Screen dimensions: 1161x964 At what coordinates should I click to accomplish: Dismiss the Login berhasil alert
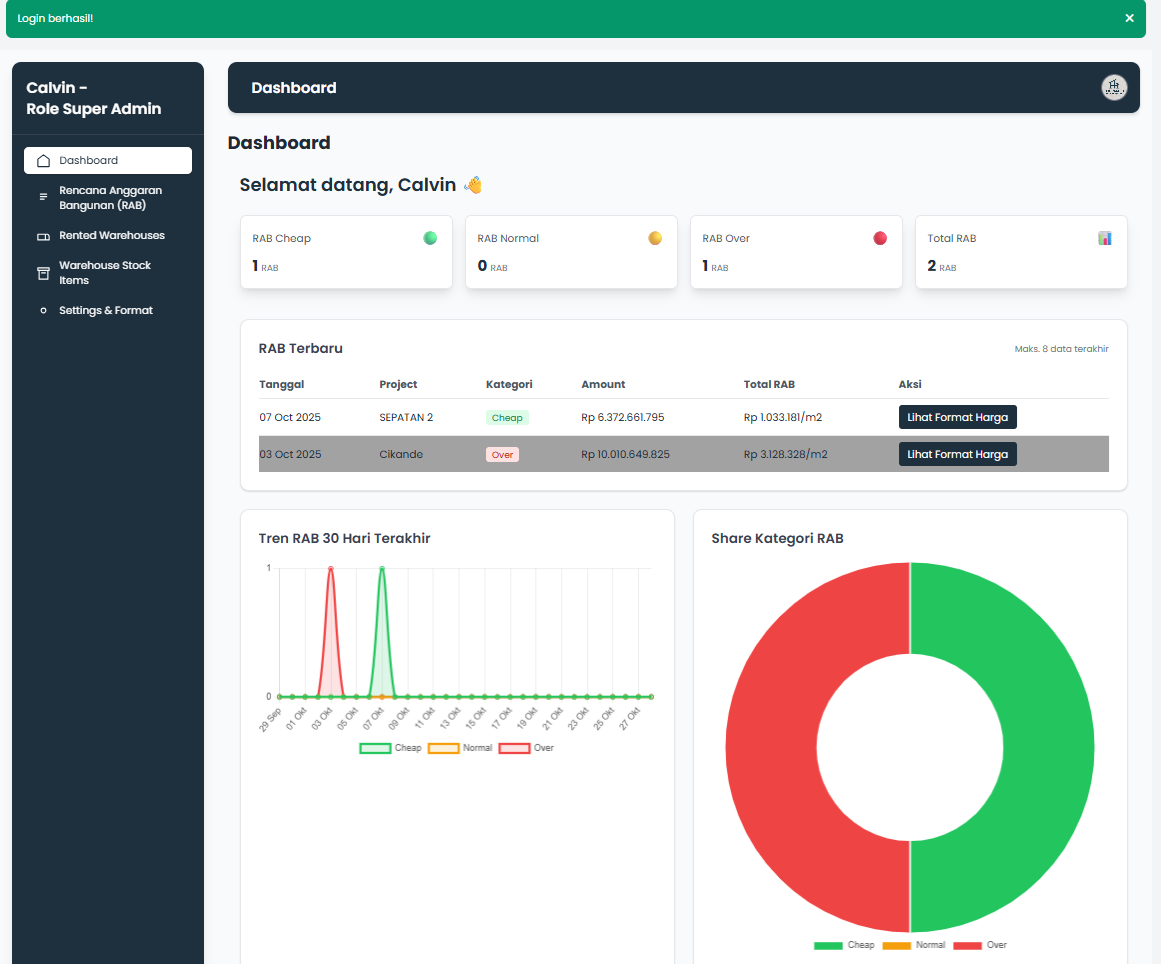pos(1129,19)
